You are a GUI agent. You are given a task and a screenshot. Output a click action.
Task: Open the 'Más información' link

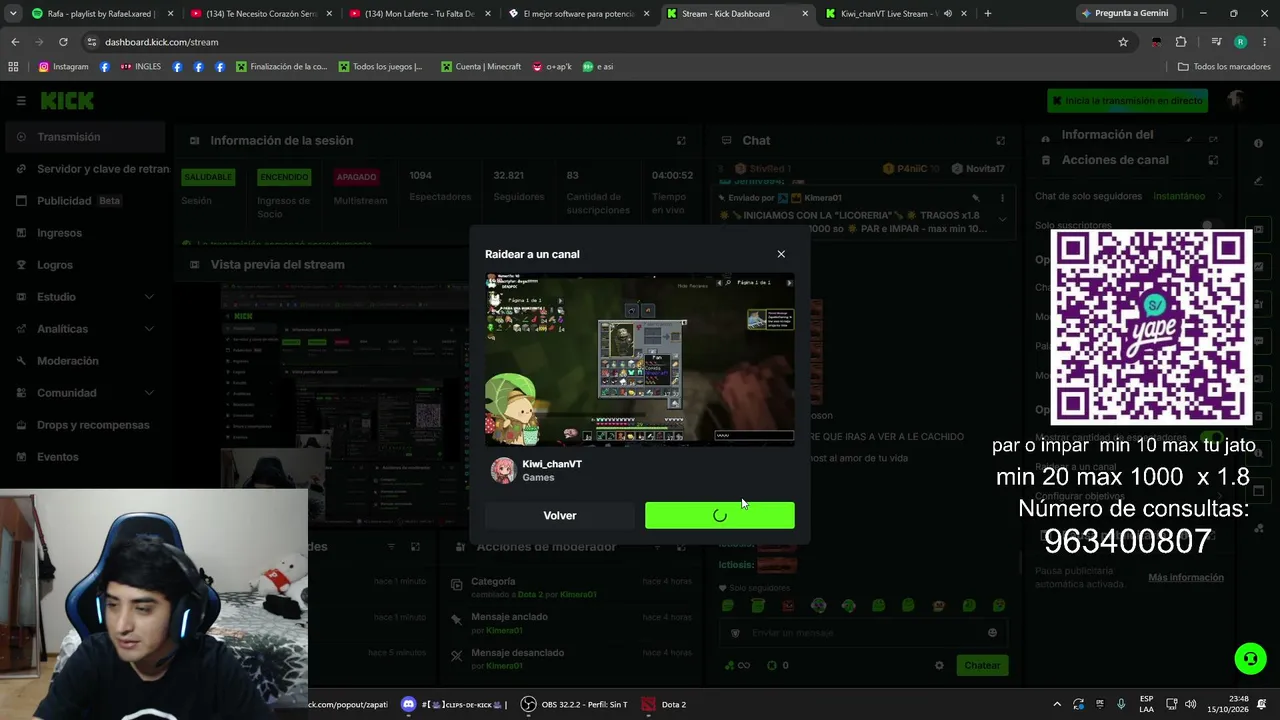coord(1186,578)
